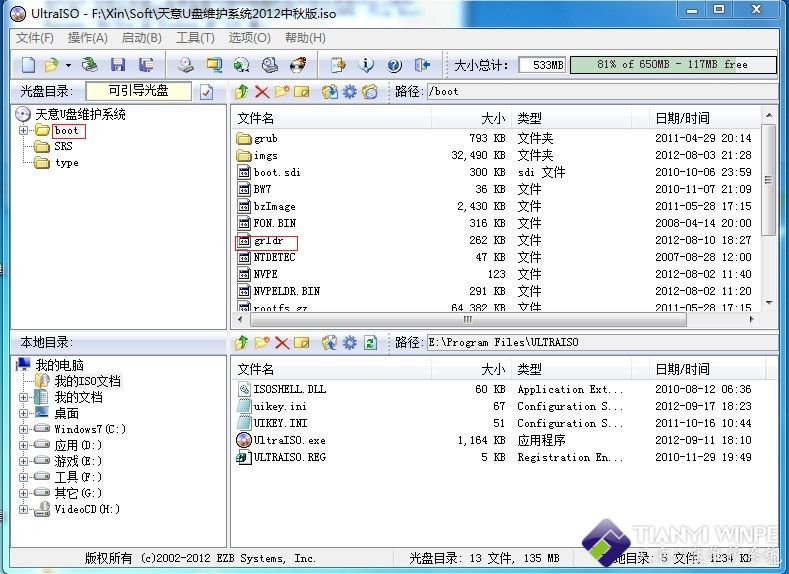Click the Rename icon in disc toolbar
Viewport: 789px width, 574px height.
(302, 92)
